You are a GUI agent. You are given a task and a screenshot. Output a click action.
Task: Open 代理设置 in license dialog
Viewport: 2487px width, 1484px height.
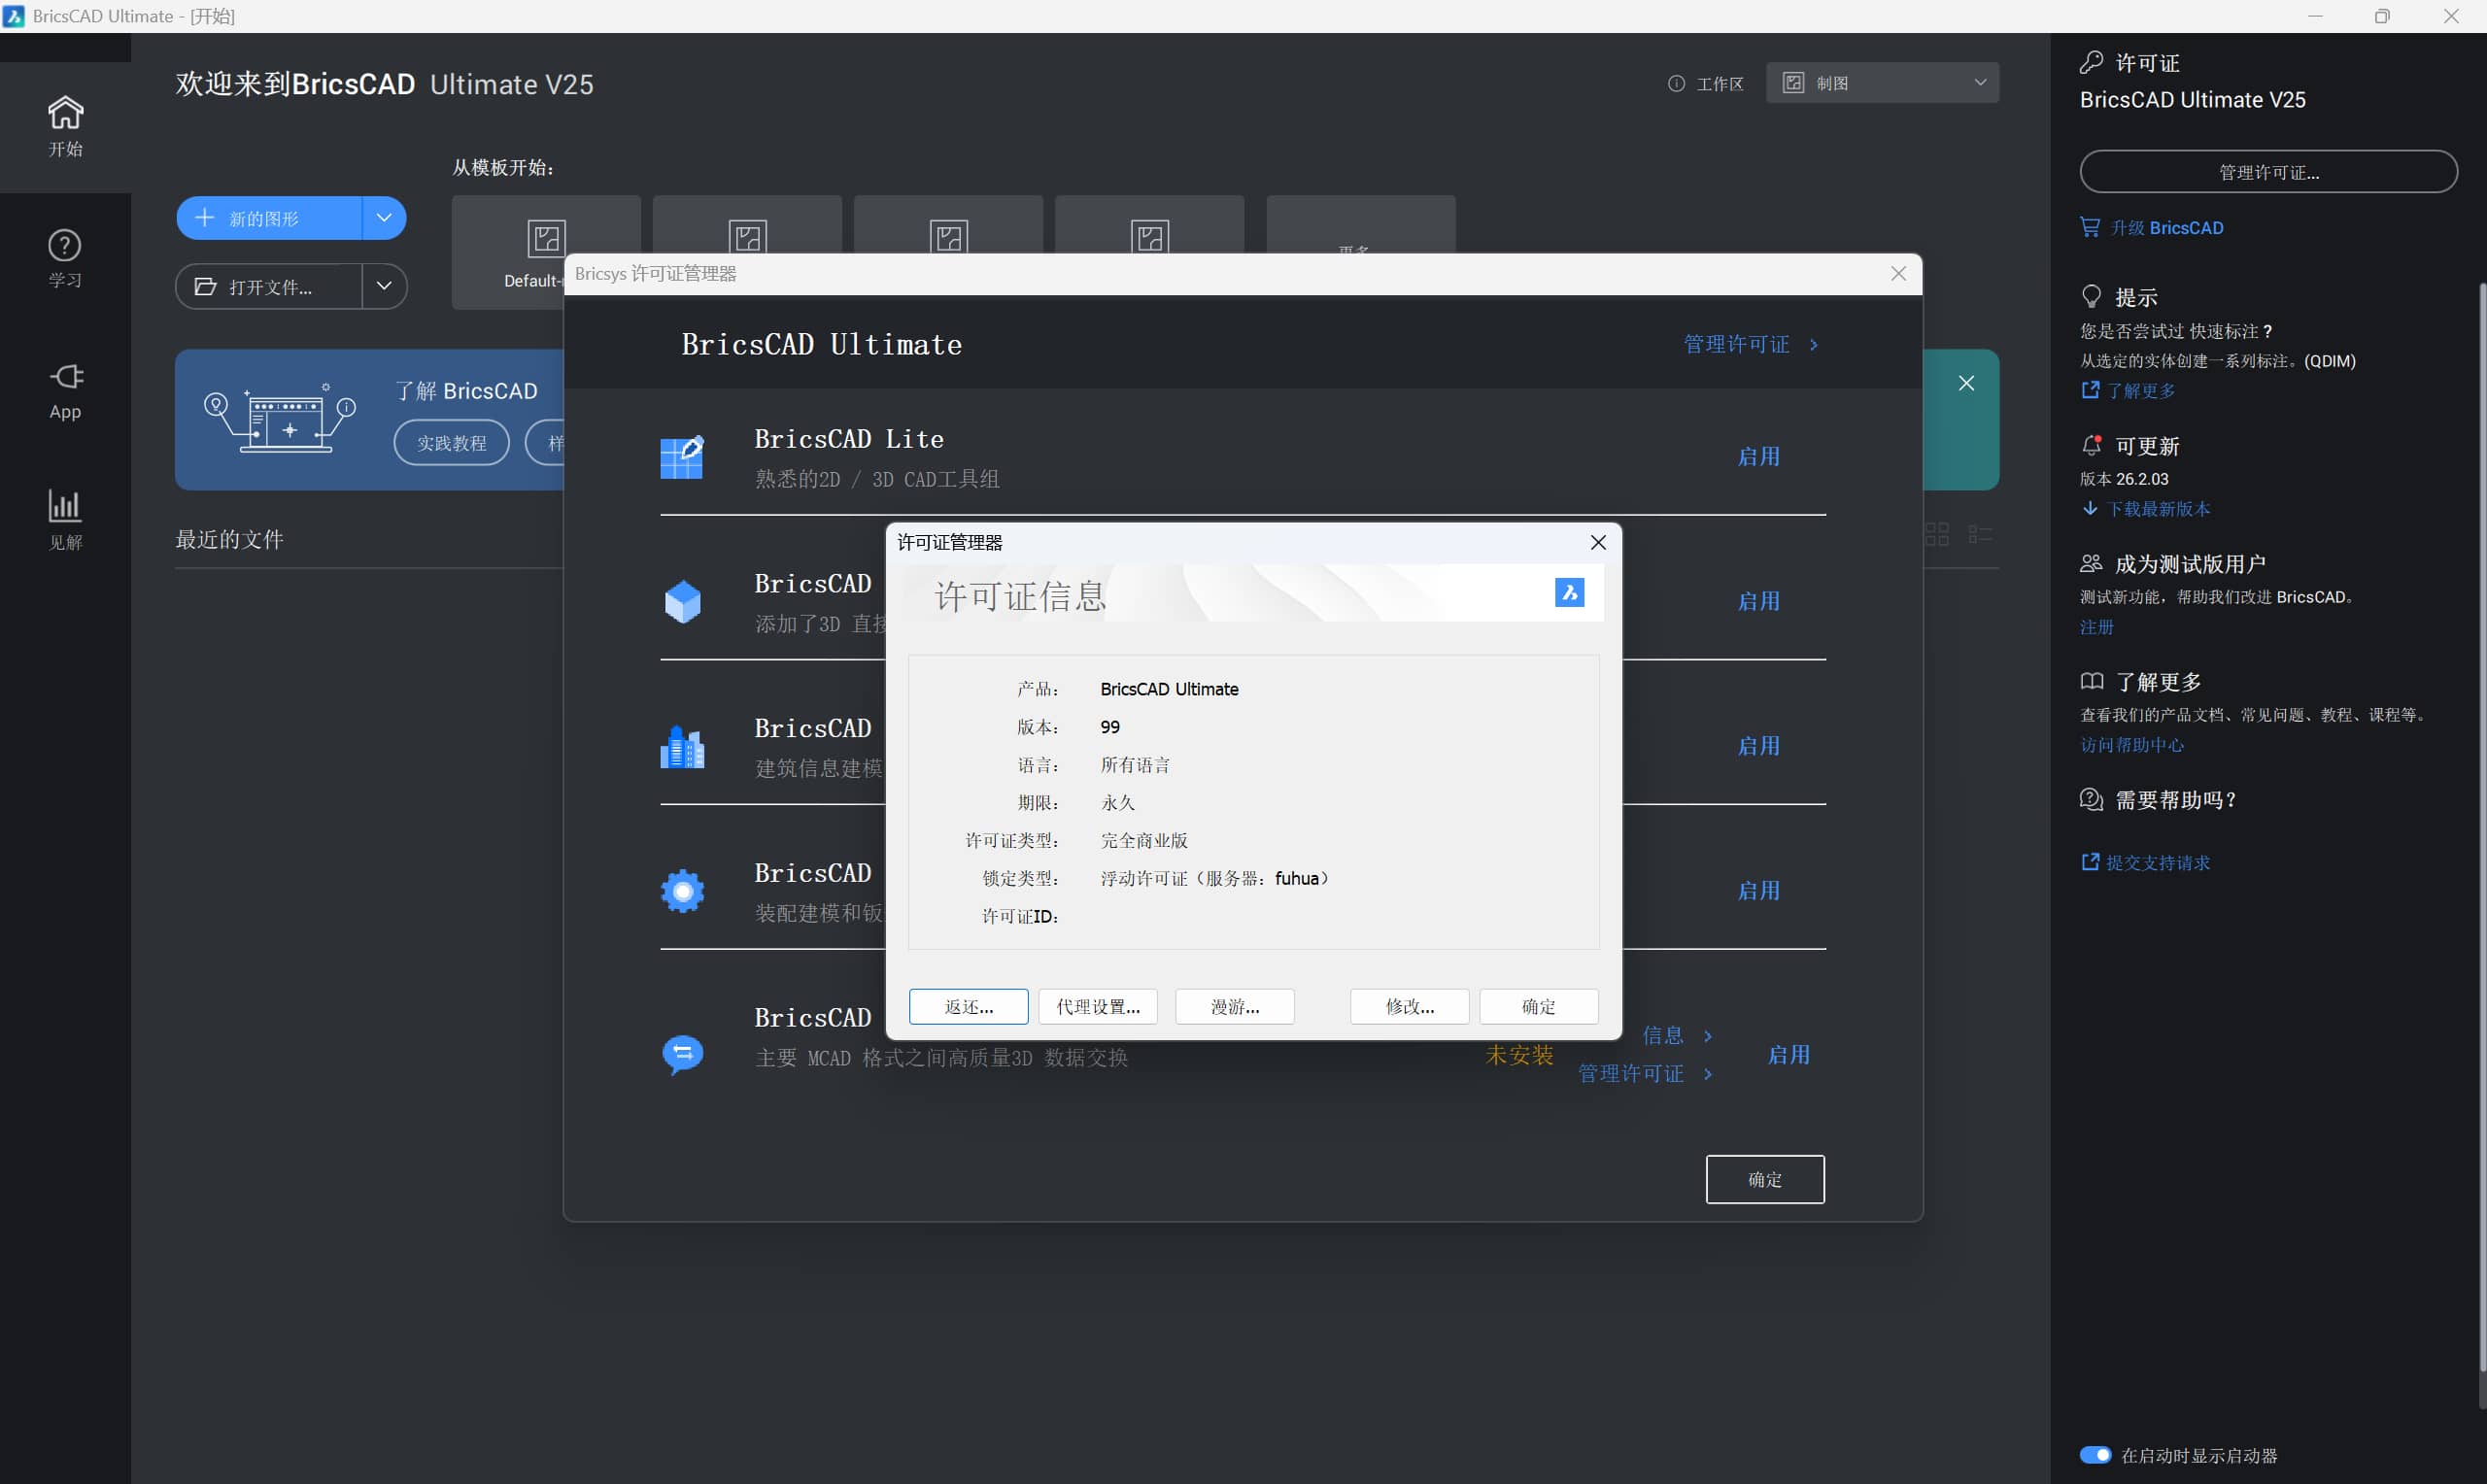tap(1098, 1006)
